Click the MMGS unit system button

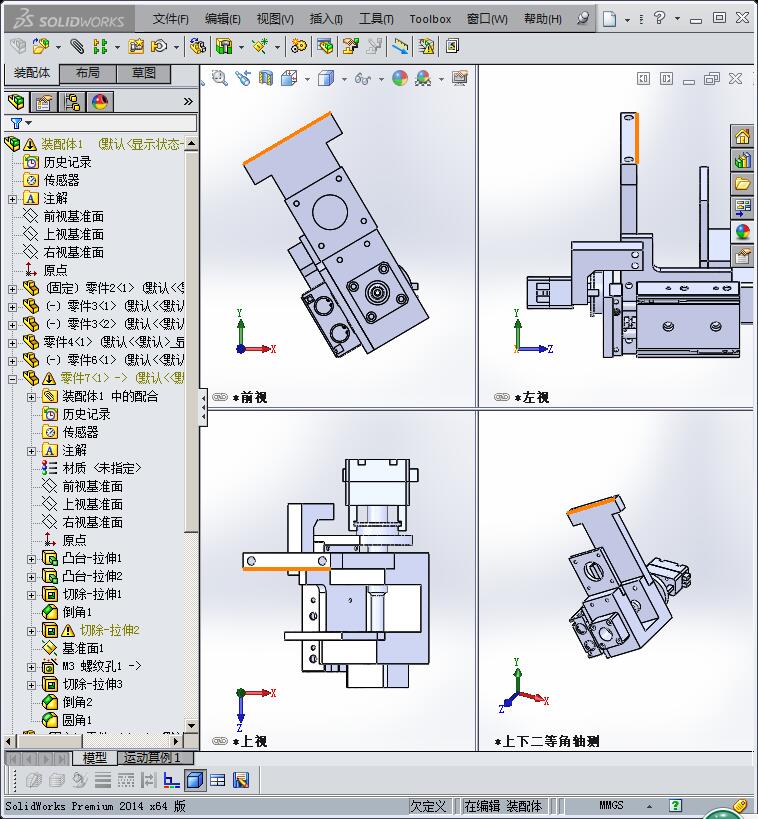(611, 805)
